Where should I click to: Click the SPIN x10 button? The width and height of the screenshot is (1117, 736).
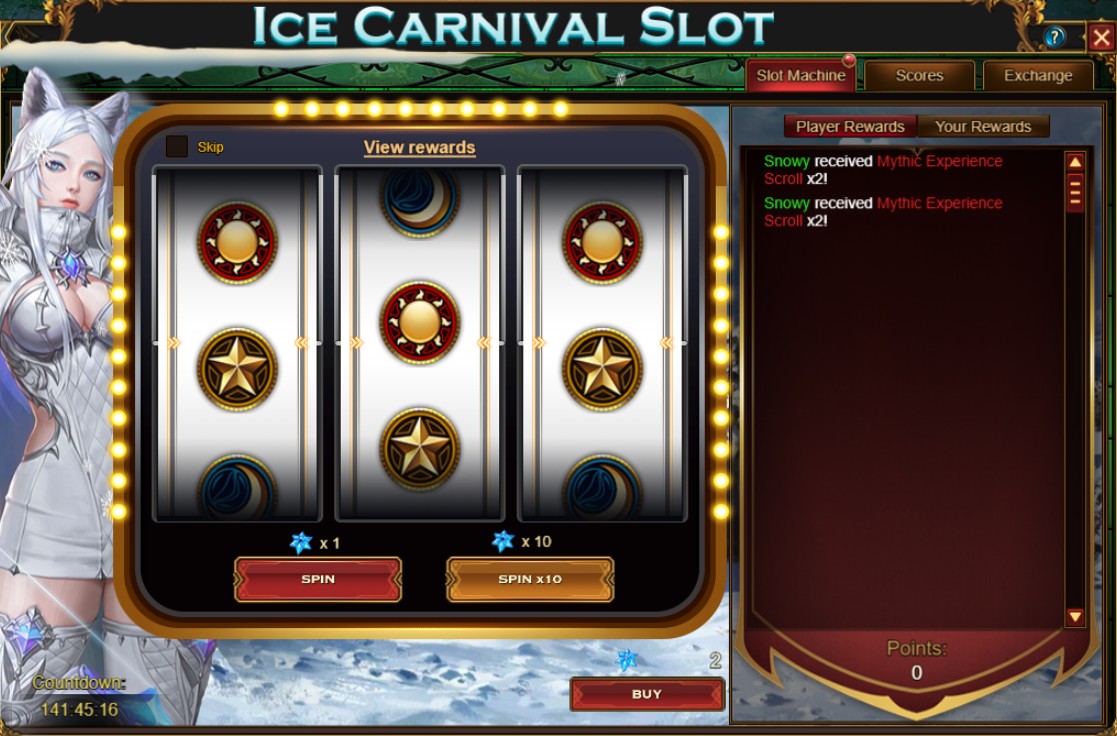coord(530,579)
